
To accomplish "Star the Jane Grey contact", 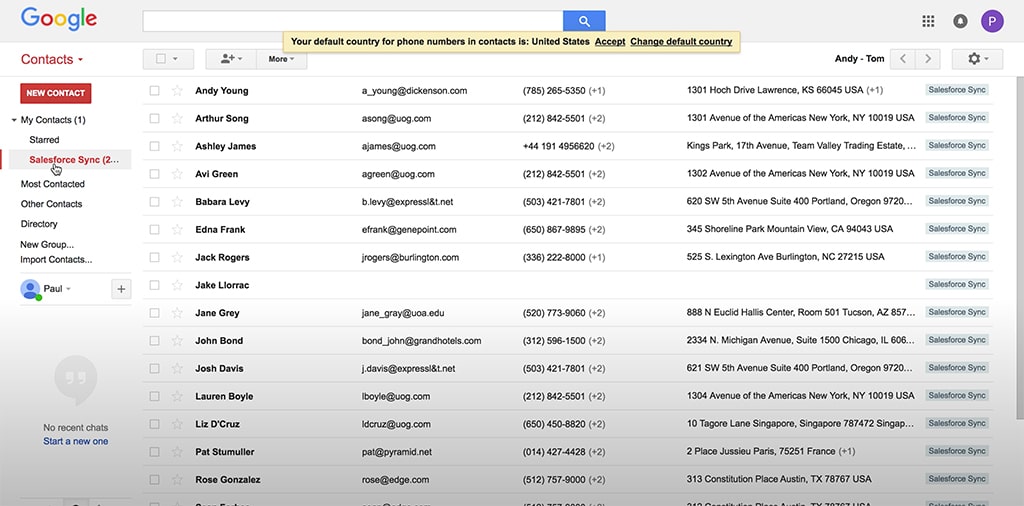I will pyautogui.click(x=177, y=313).
